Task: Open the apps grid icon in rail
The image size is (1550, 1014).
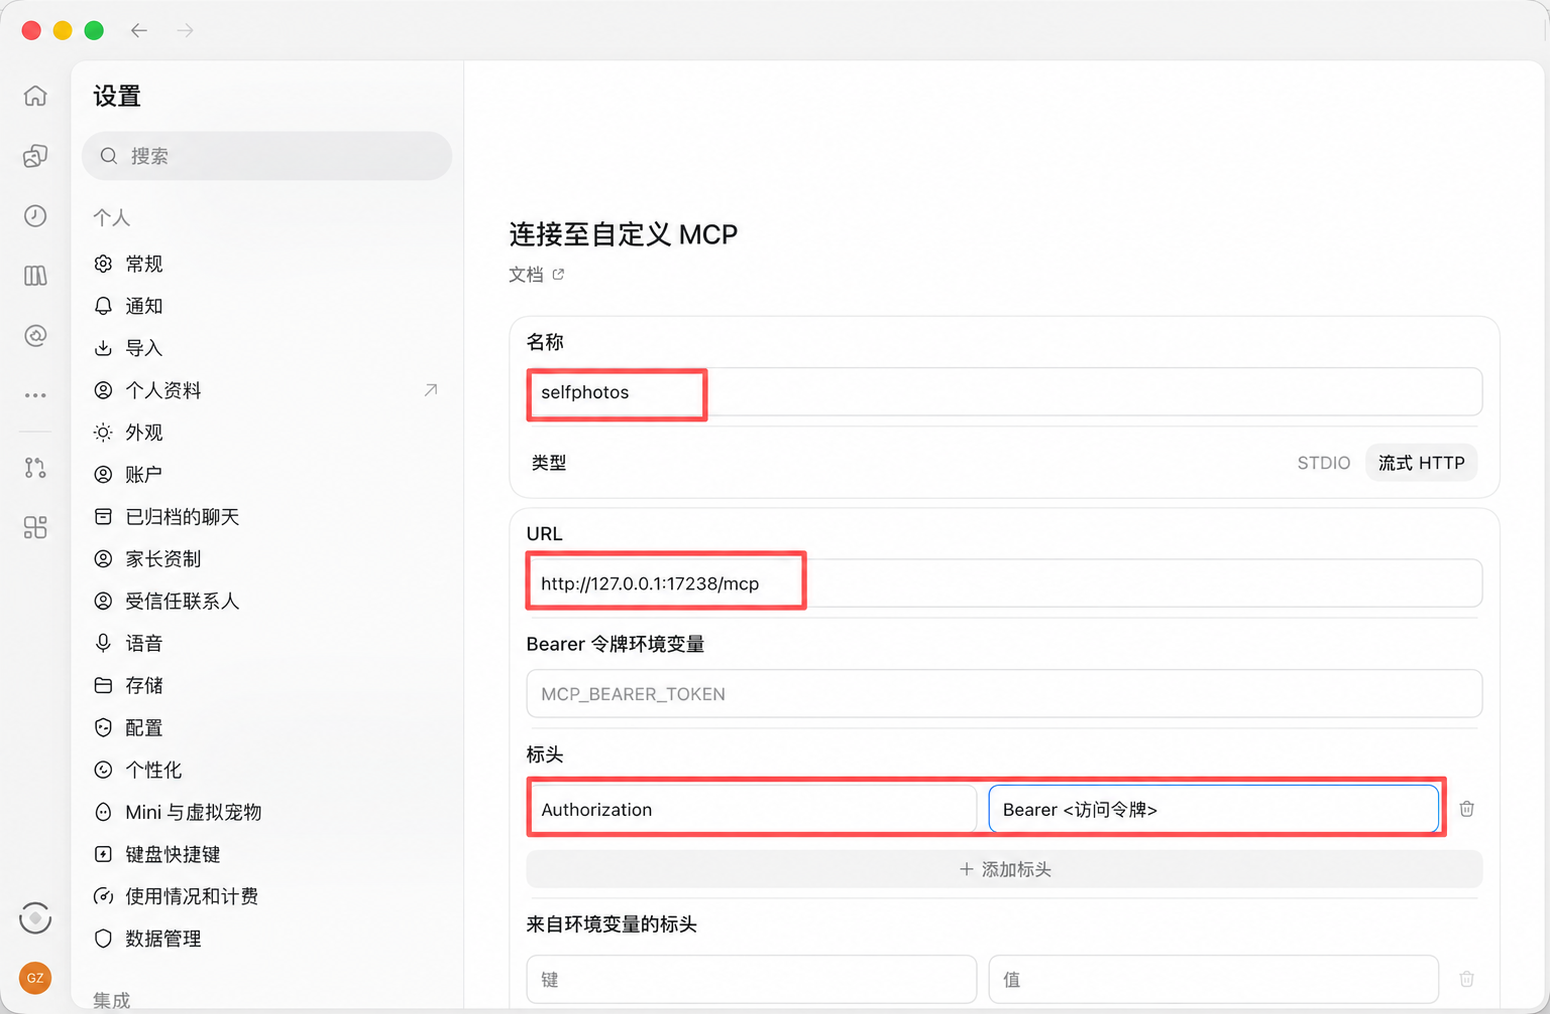Action: coord(35,527)
